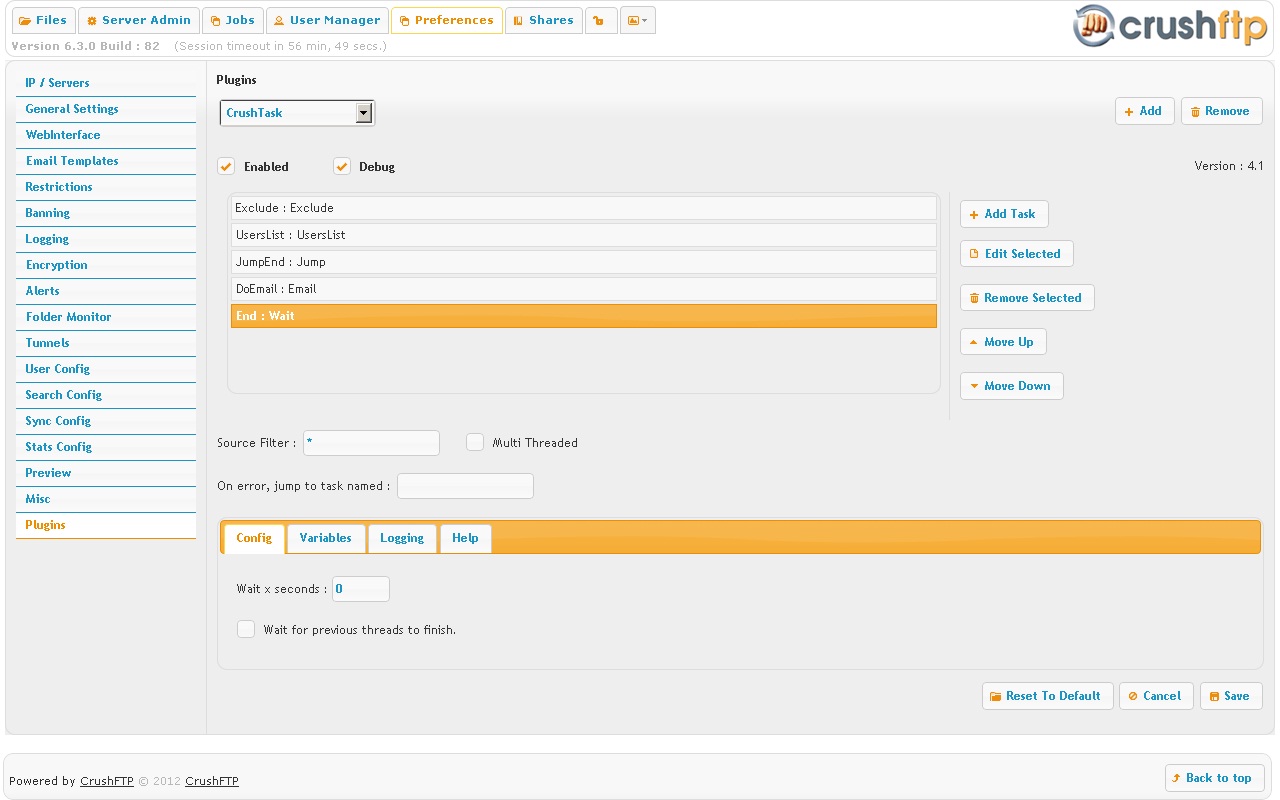Click the Remove plugin button

coord(1221,111)
